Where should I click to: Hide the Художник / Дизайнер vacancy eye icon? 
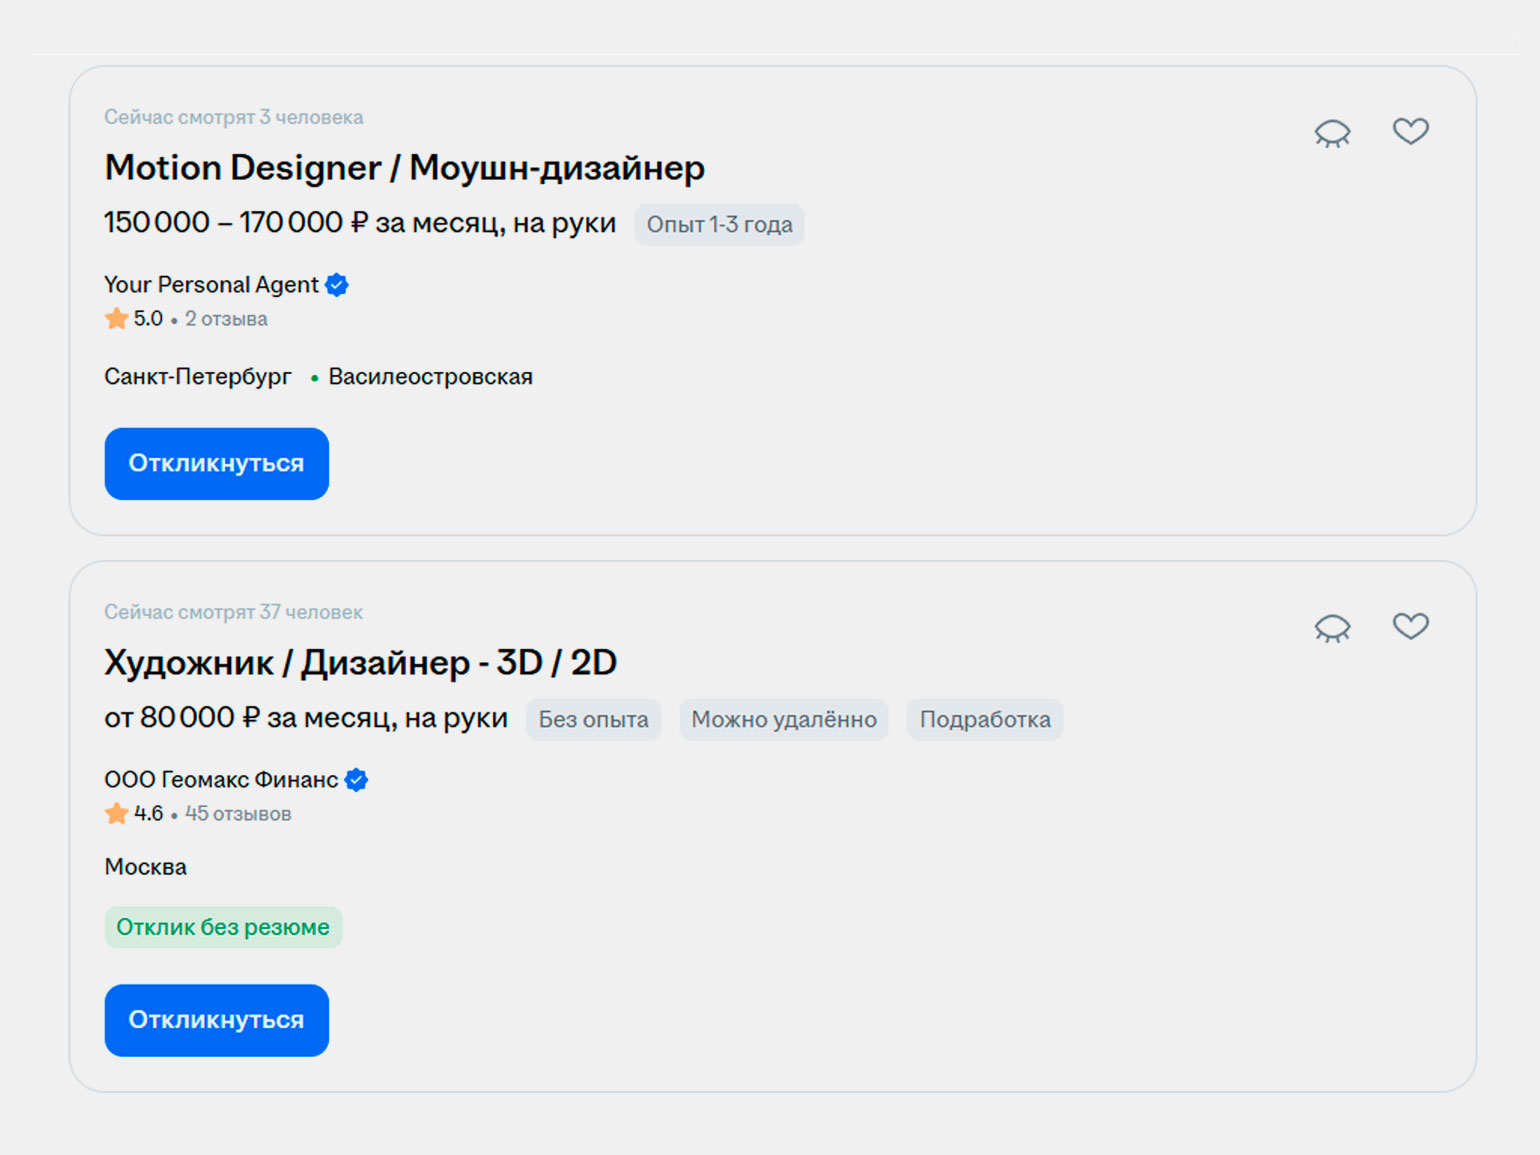click(1332, 628)
